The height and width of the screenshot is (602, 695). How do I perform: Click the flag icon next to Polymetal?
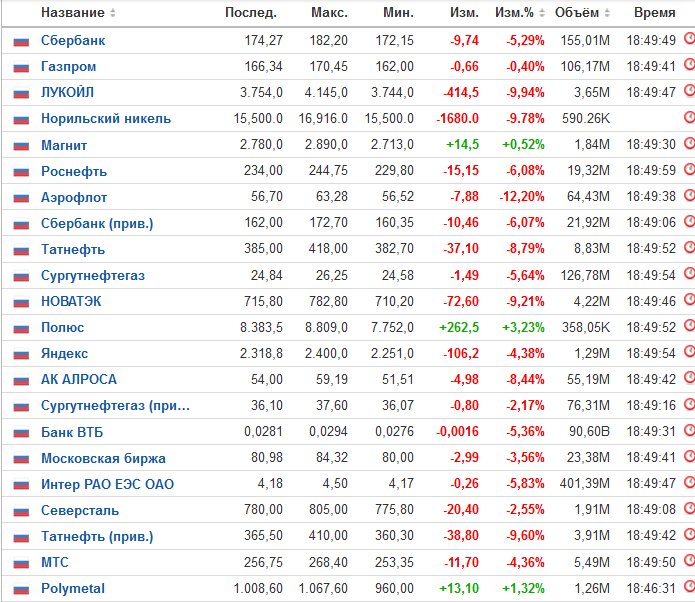(x=21, y=590)
